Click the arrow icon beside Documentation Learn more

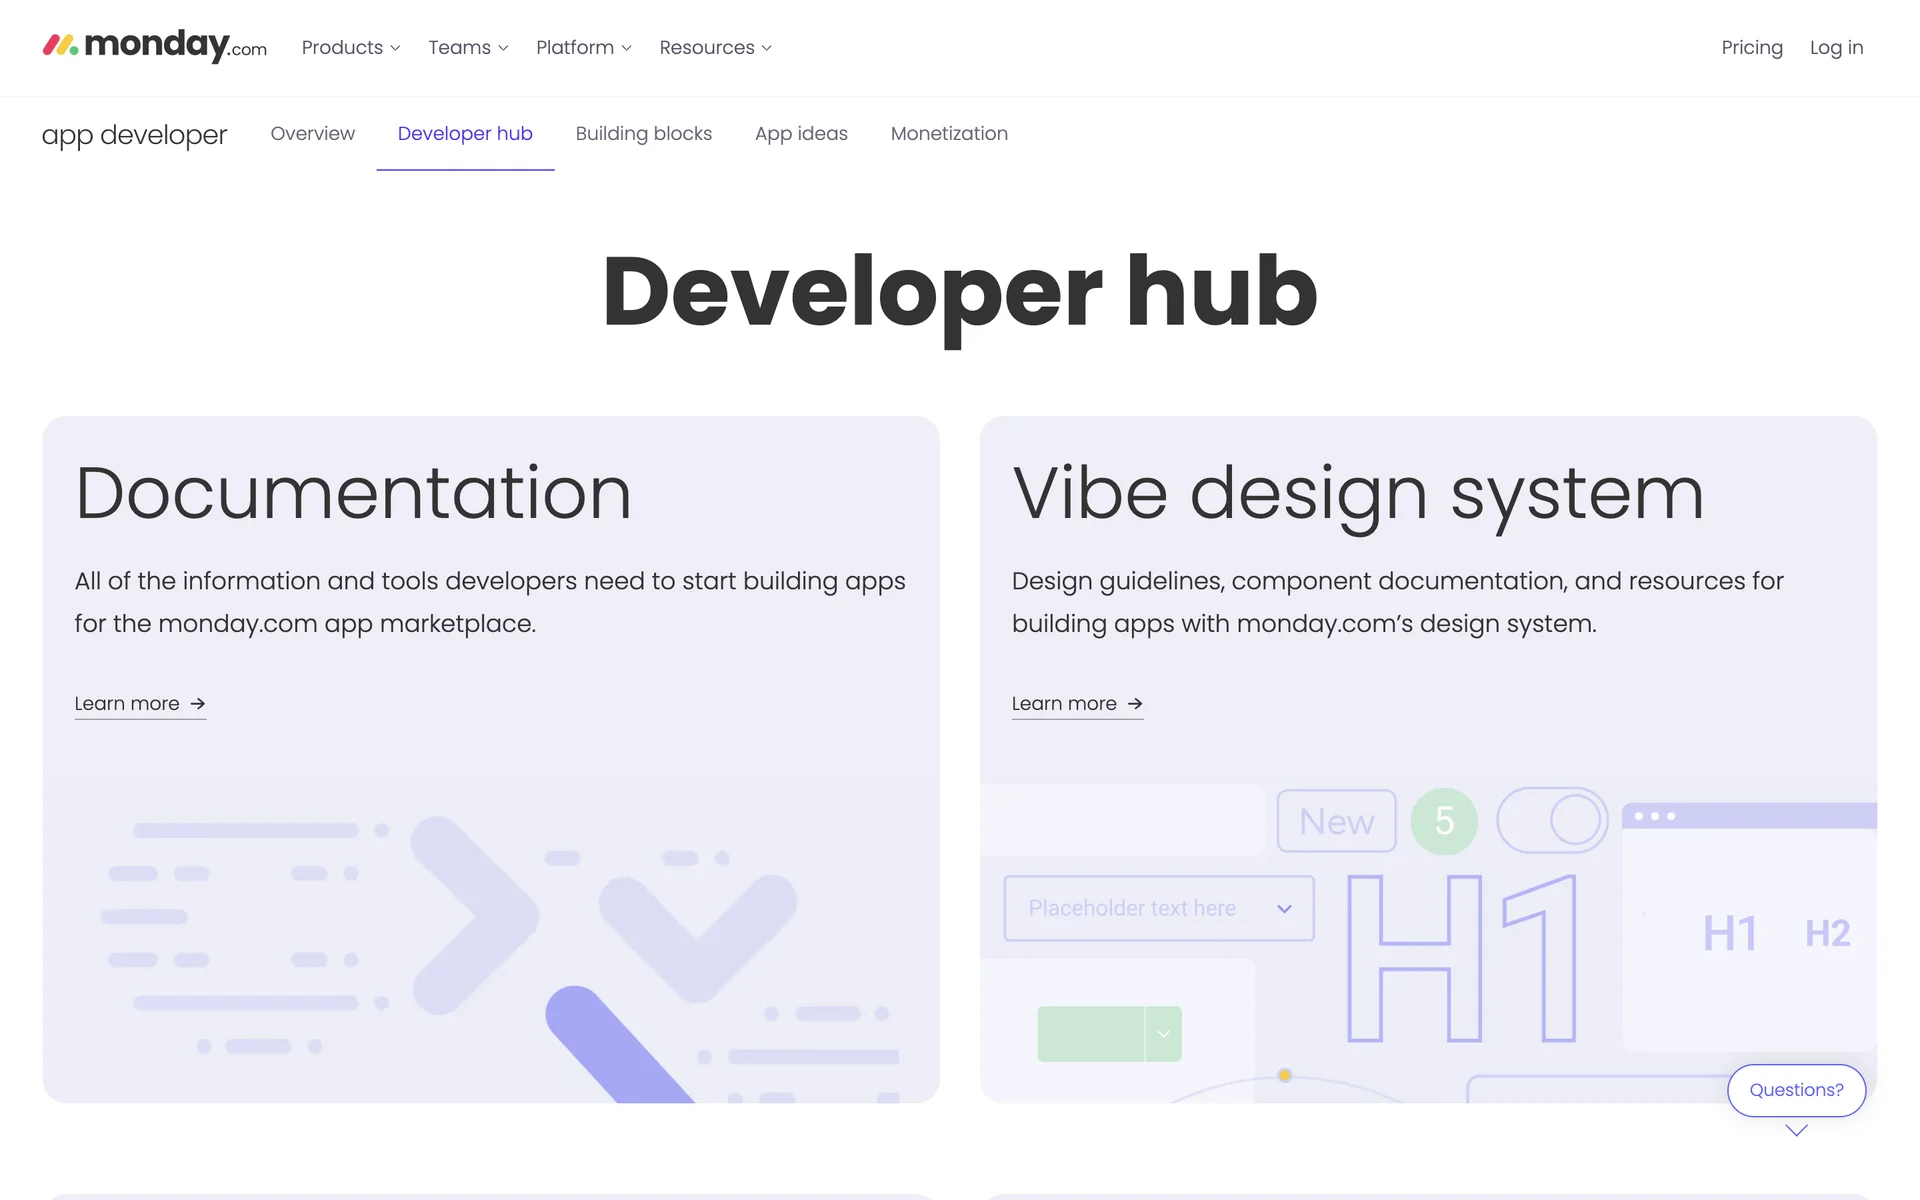198,704
